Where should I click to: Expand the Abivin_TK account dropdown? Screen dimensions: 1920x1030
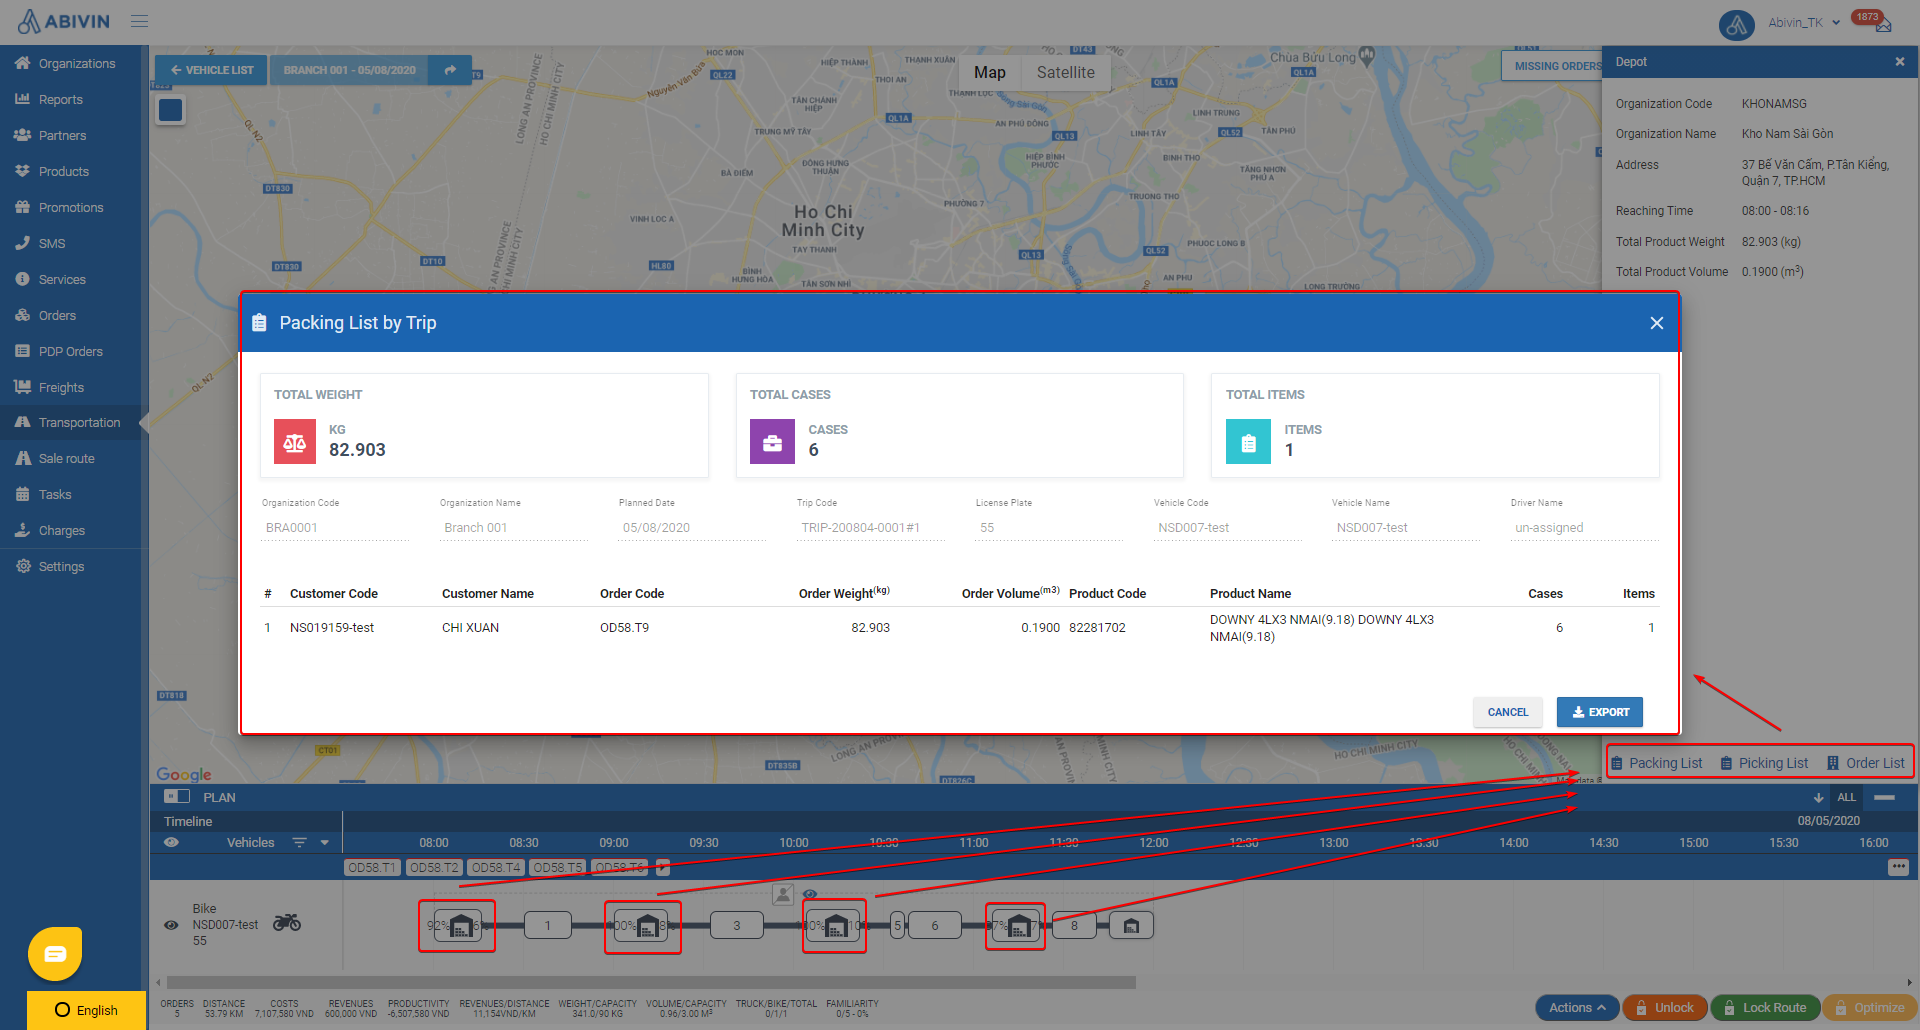coord(1804,22)
